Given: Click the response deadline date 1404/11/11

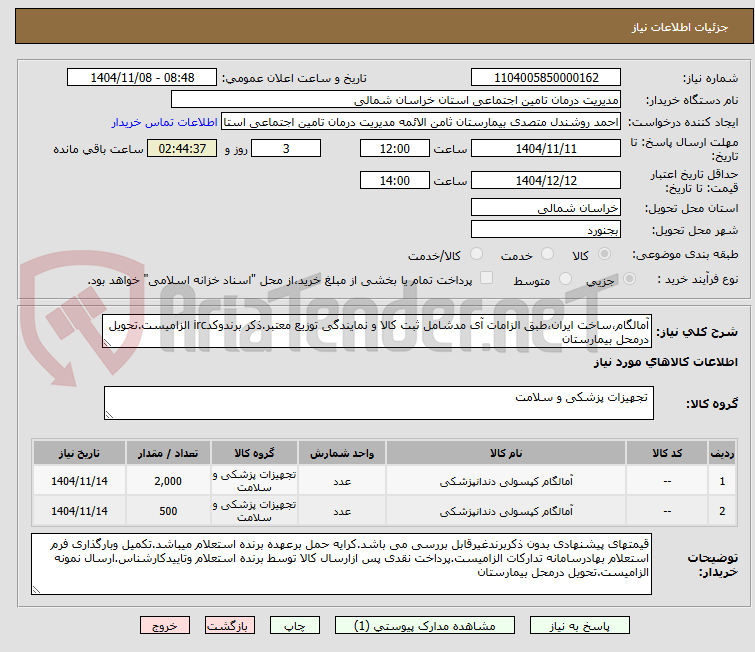Looking at the screenshot, I should click(x=546, y=148).
